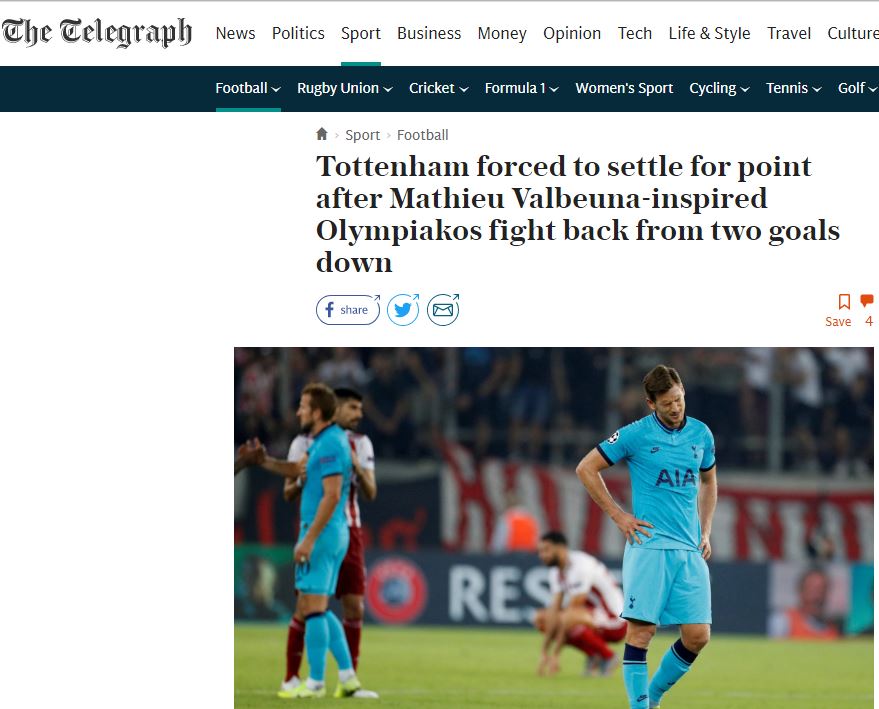Save article with bookmark icon
The image size is (879, 709).
[844, 302]
